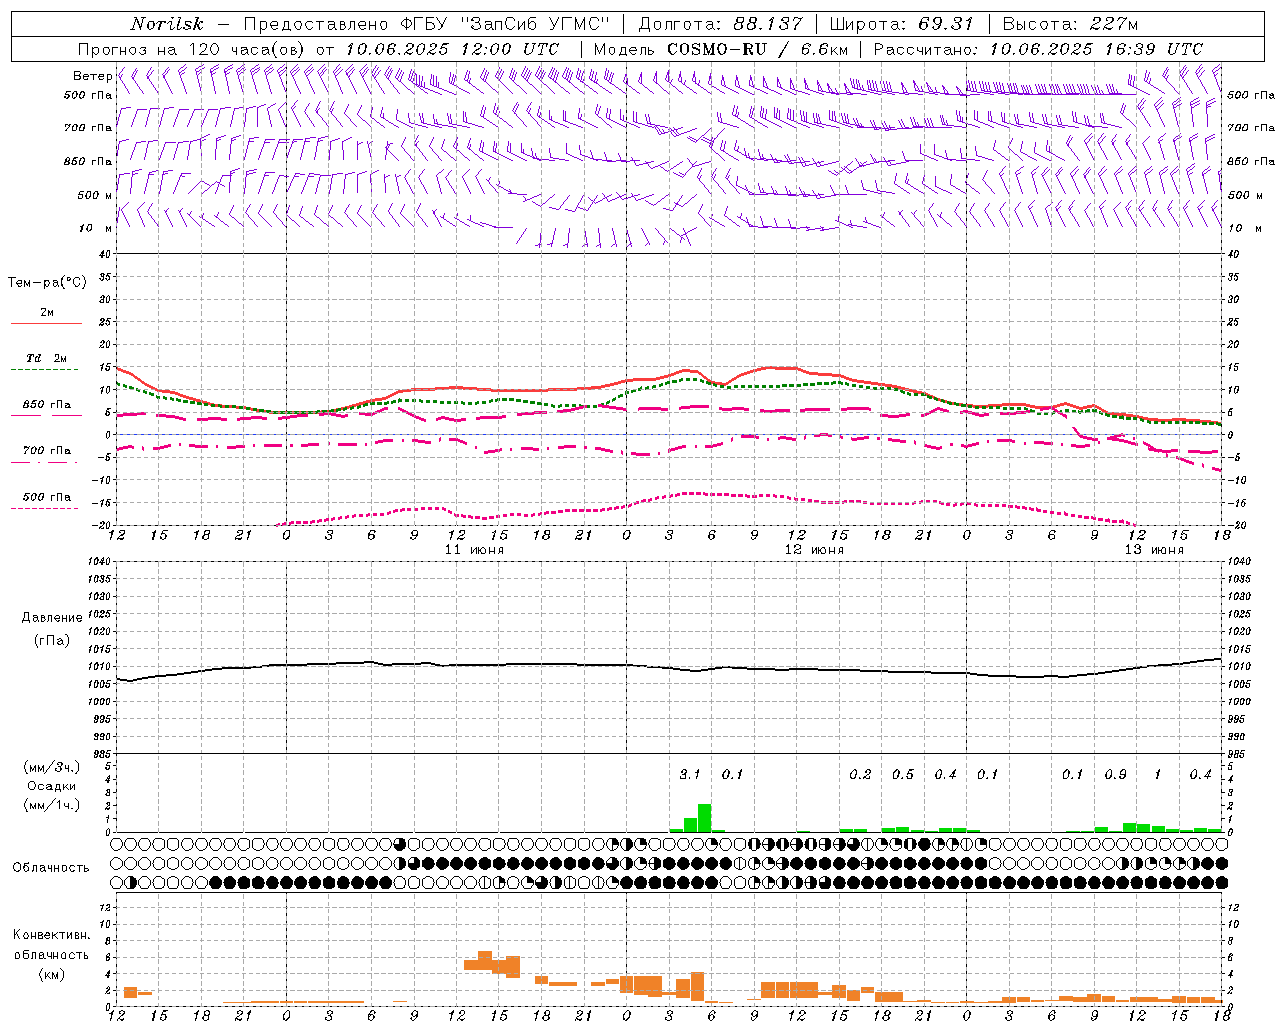Click the dashed line under Td 2м legend
Viewport: 1280px width, 1024px height.
[x=45, y=370]
